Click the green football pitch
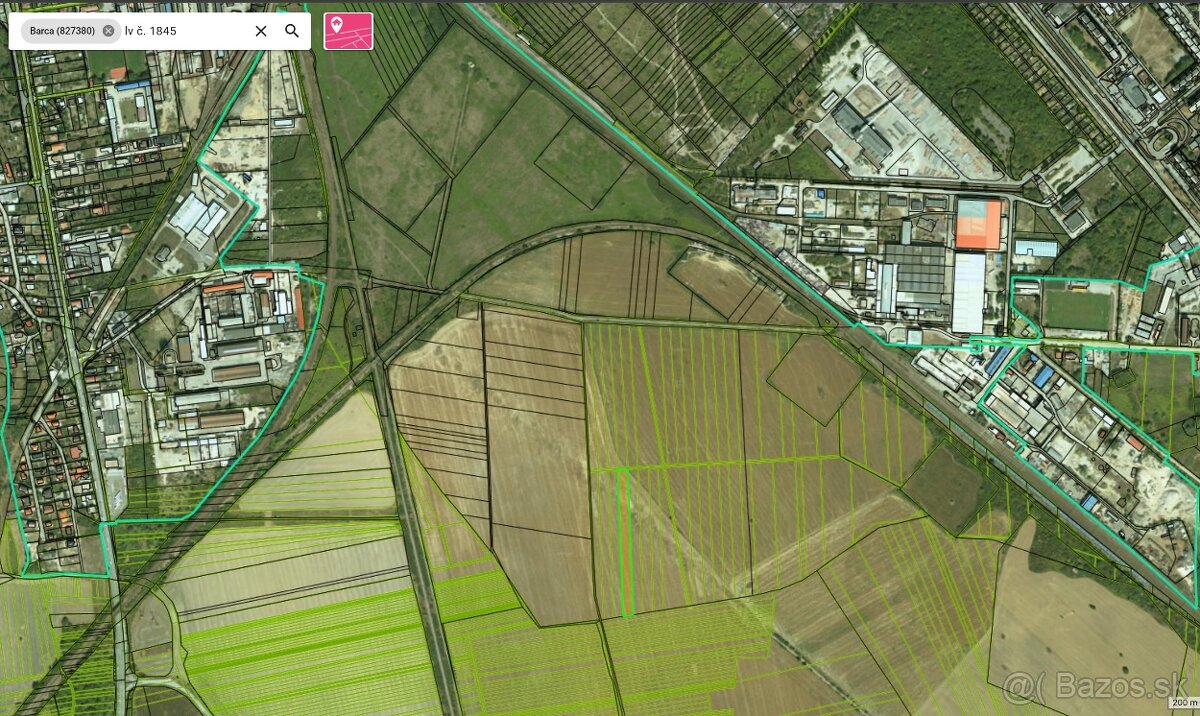Screen dimensions: 1200x716 pos(1076,309)
